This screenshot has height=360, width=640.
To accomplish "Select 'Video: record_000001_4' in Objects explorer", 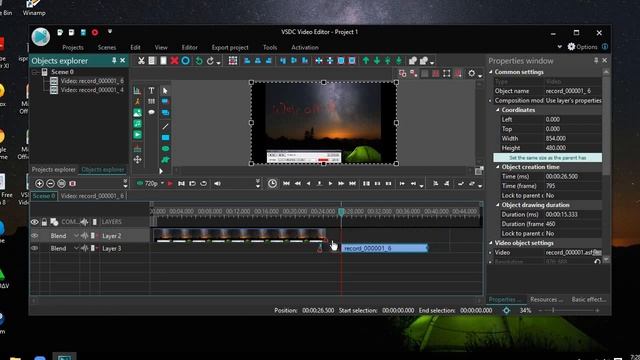I will click(91, 90).
